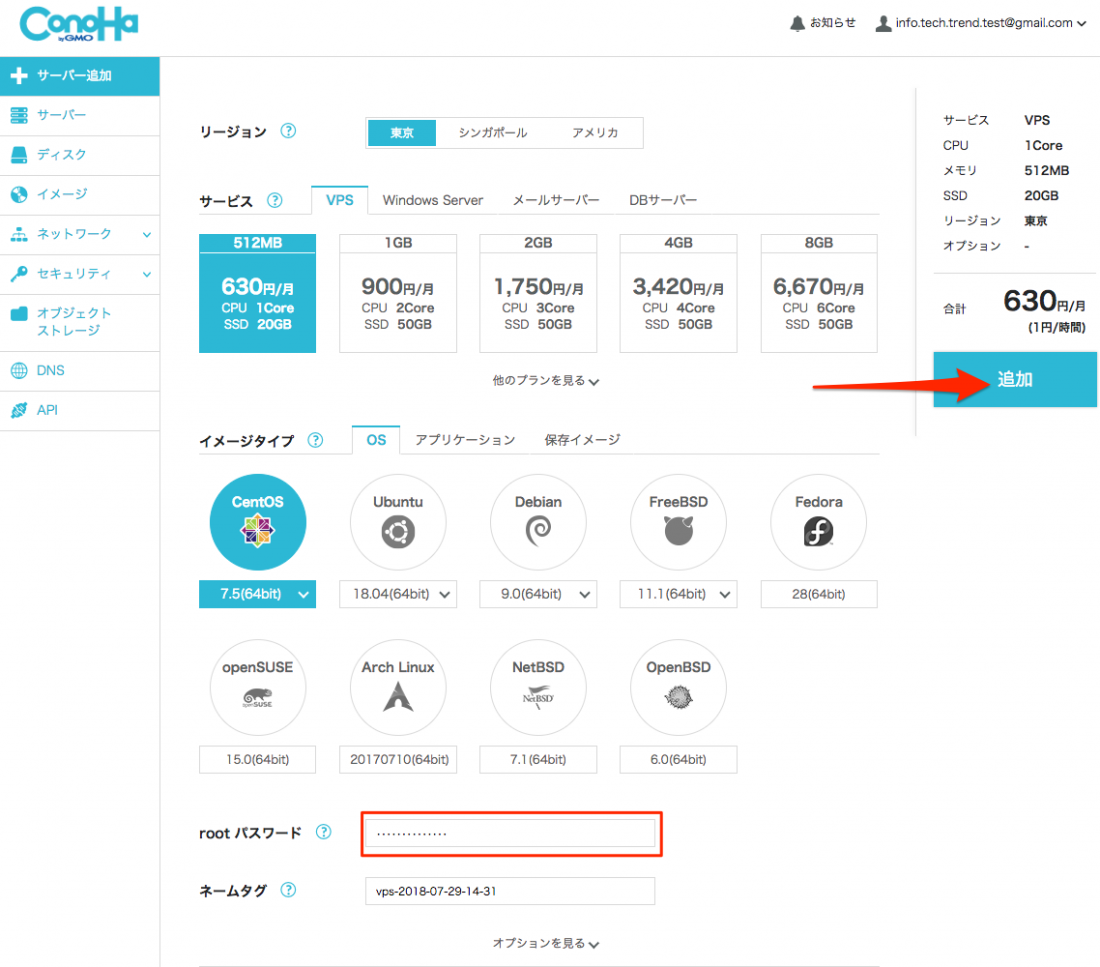Select the Ubuntu image icon
The width and height of the screenshot is (1100, 967).
pyautogui.click(x=398, y=522)
